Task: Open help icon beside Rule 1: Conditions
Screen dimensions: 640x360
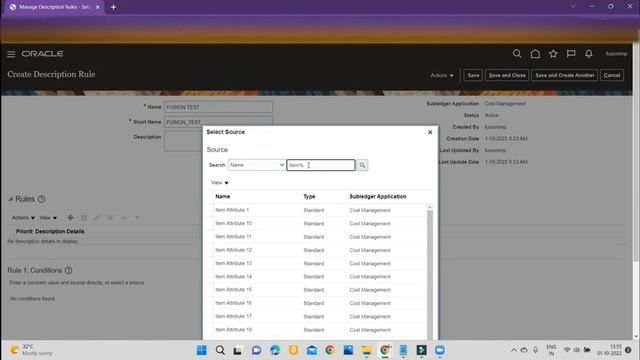Action: (x=69, y=270)
